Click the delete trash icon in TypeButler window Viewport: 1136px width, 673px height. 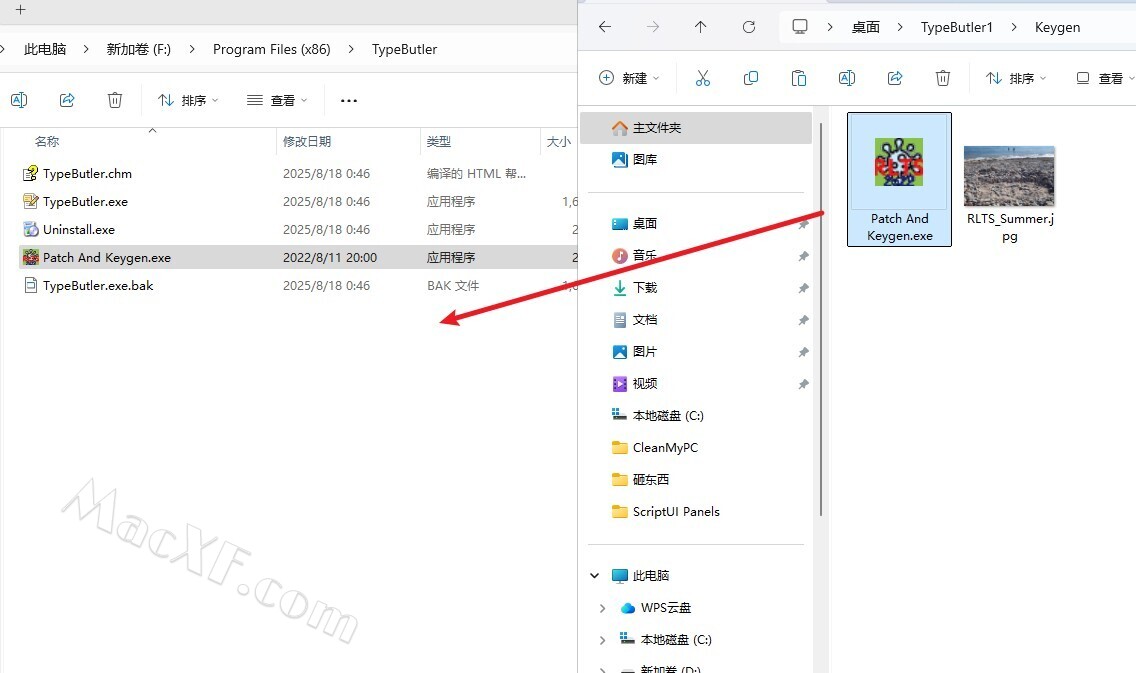114,100
